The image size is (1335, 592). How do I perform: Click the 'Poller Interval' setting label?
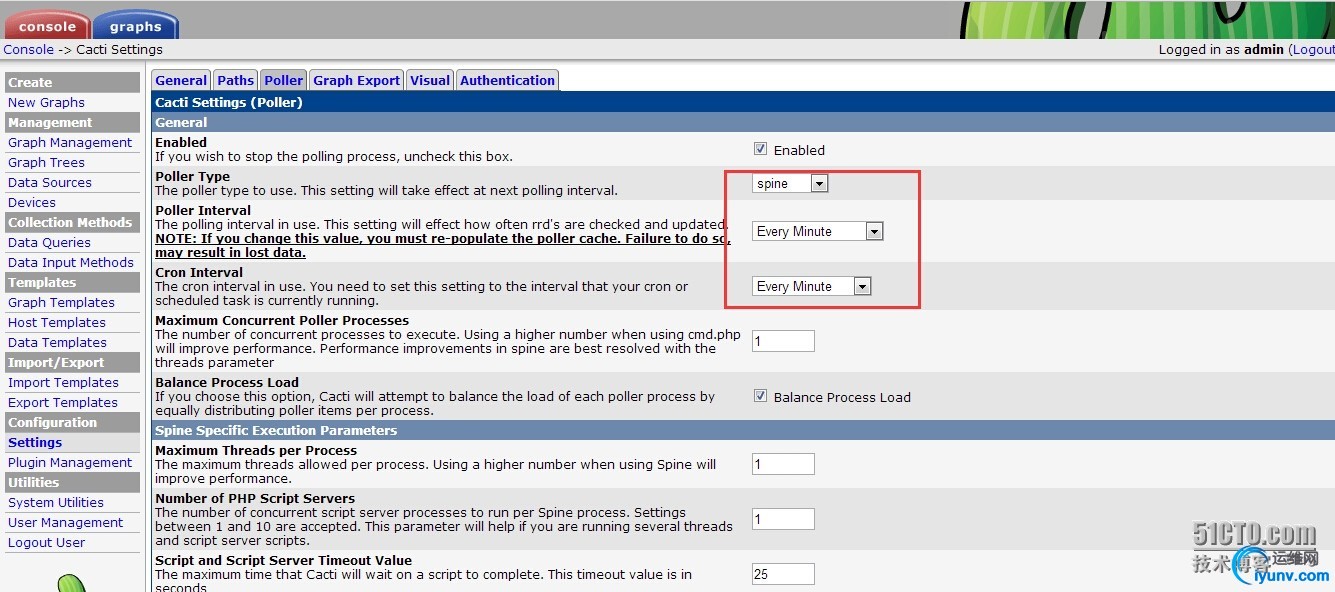(x=203, y=210)
